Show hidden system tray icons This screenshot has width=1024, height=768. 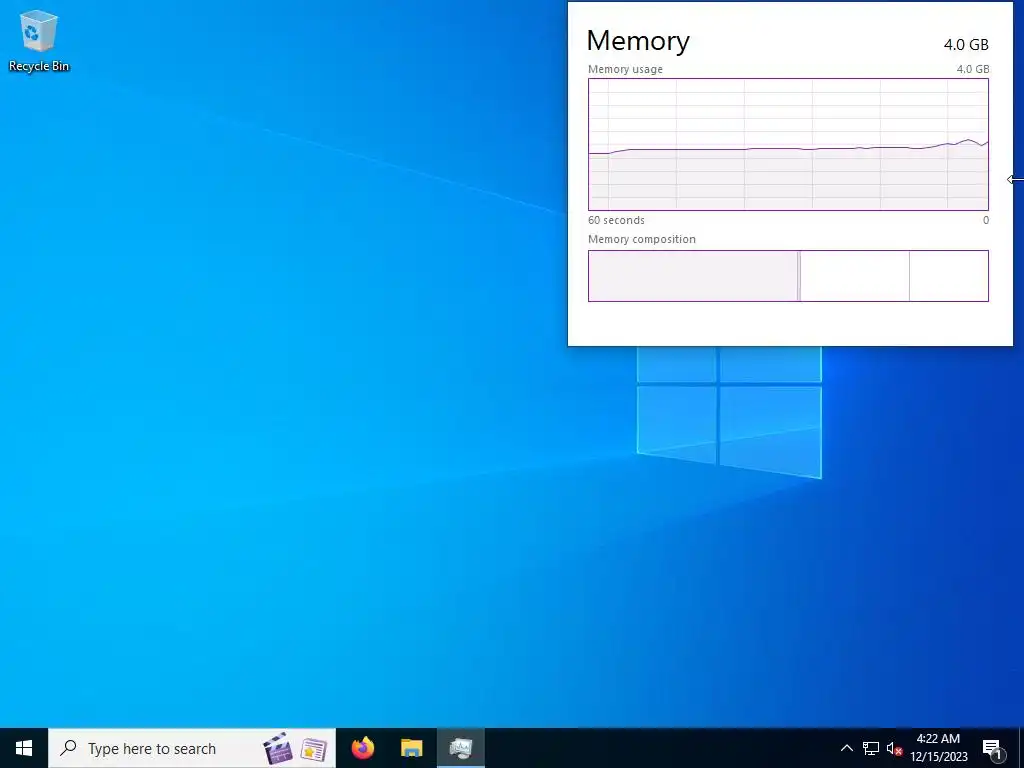tap(846, 748)
